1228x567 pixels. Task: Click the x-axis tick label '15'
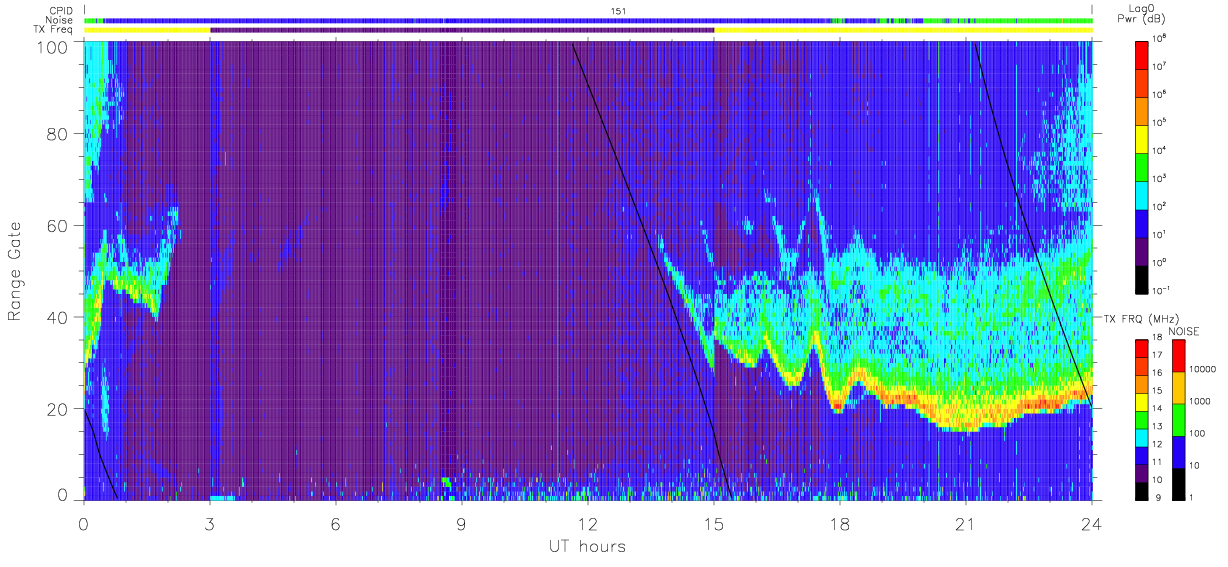tap(714, 524)
